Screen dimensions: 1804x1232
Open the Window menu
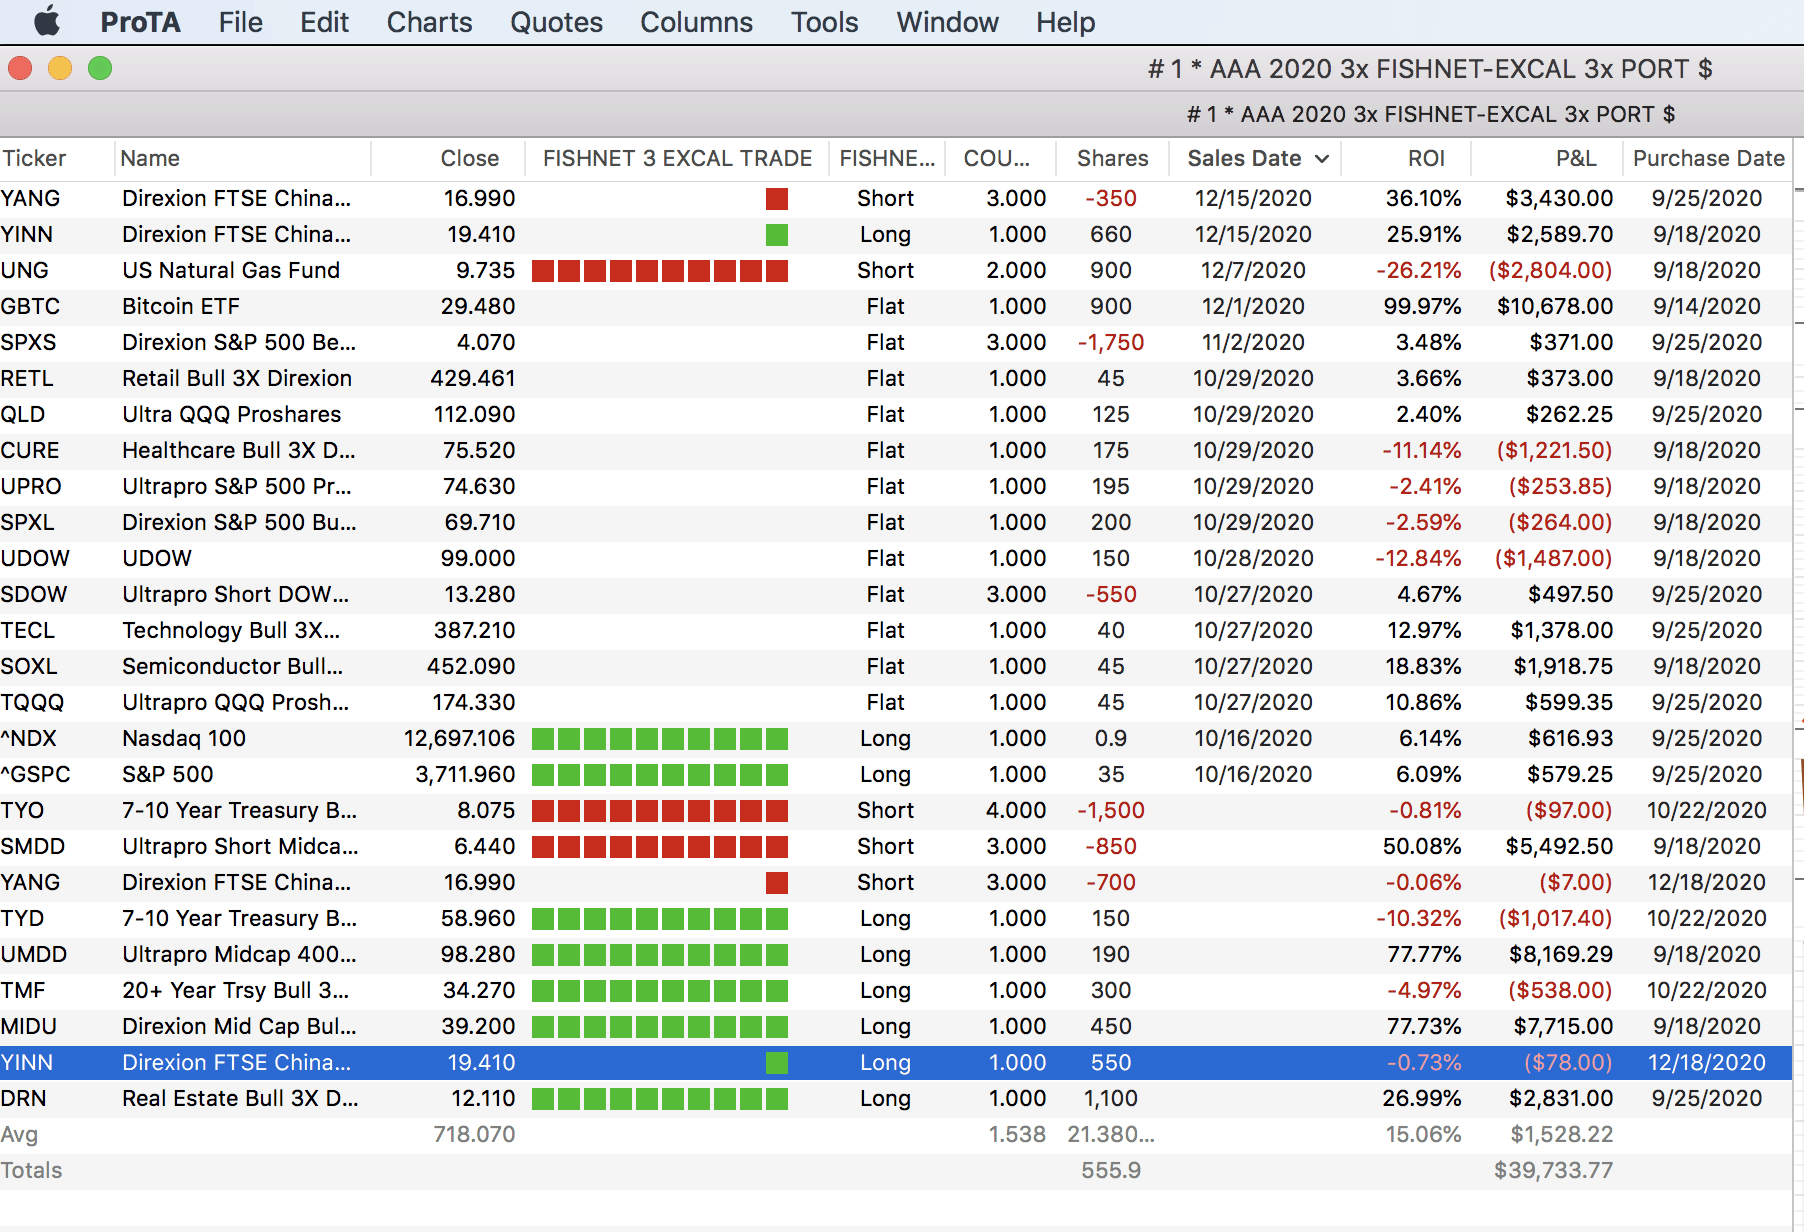tap(947, 22)
